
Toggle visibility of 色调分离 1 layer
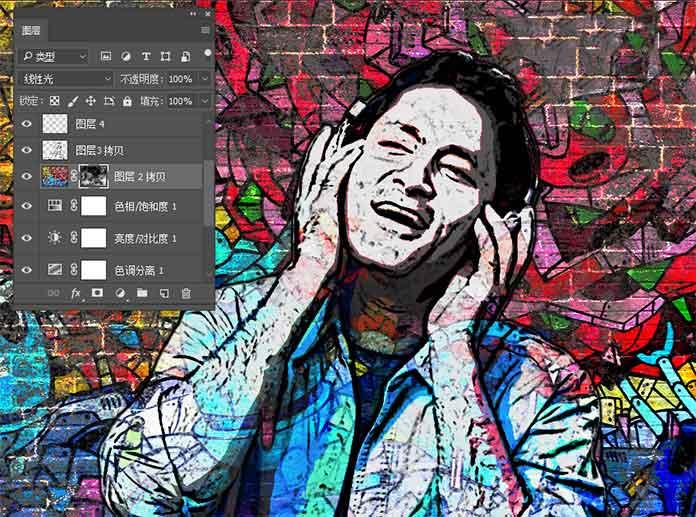click(x=27, y=270)
